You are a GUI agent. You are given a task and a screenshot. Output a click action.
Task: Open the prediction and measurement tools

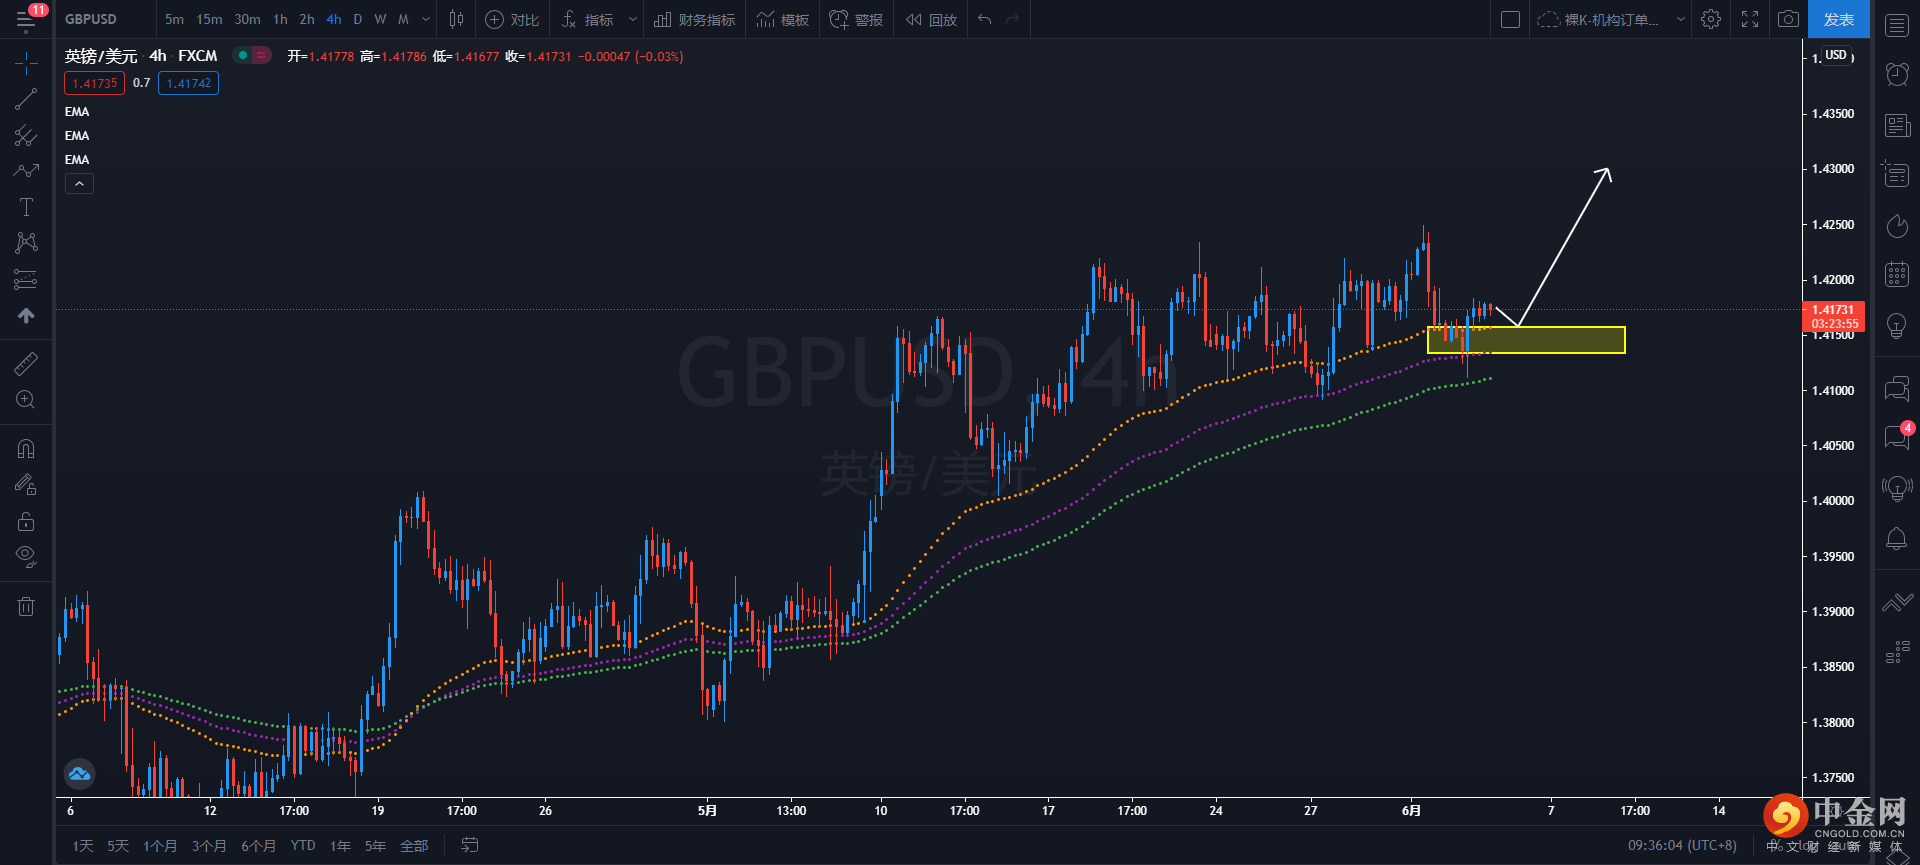[26, 279]
